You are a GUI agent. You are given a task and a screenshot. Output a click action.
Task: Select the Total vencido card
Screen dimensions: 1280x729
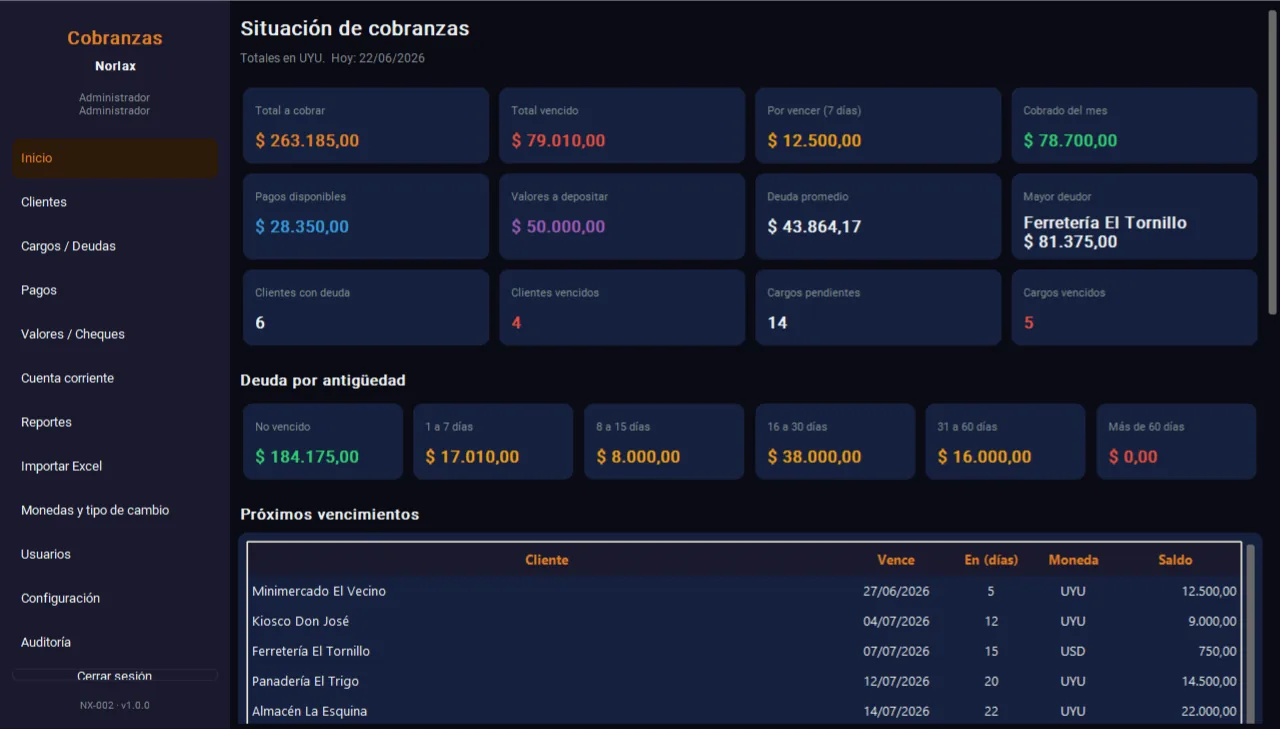pyautogui.click(x=622, y=126)
